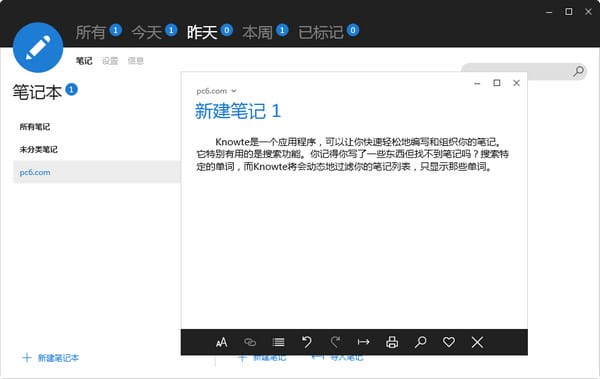This screenshot has height=379, width=600.
Task: Minimize the main Knowte window
Action: pos(549,12)
